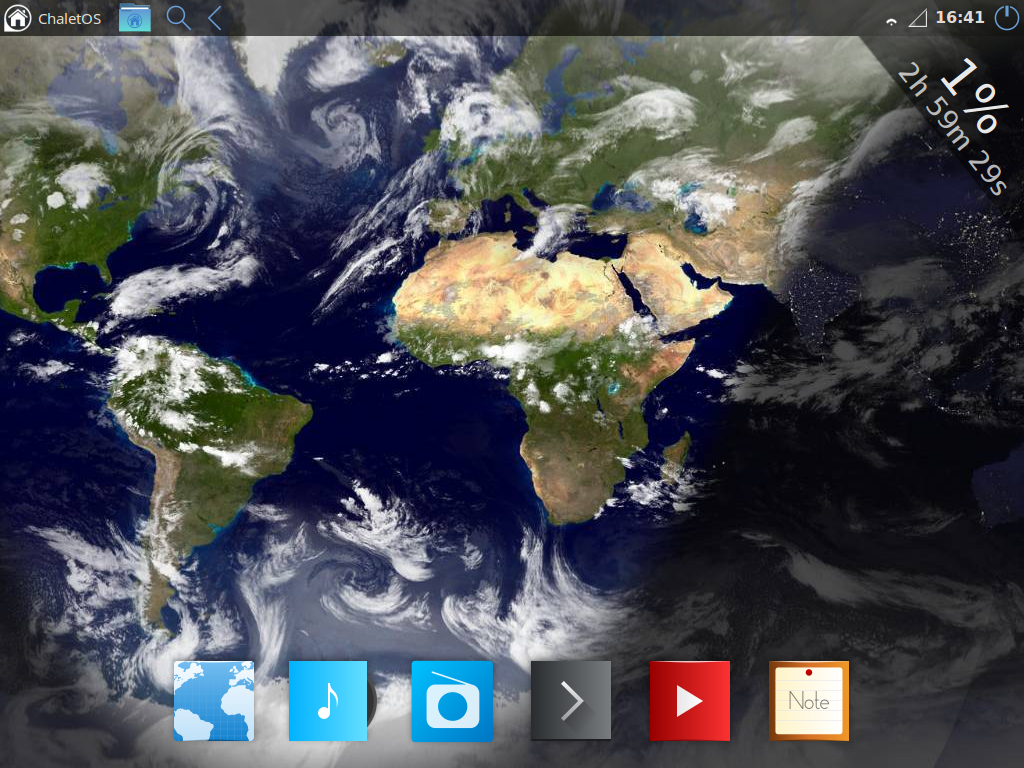Open the home folder file manager
The height and width of the screenshot is (768, 1024).
(x=135, y=18)
